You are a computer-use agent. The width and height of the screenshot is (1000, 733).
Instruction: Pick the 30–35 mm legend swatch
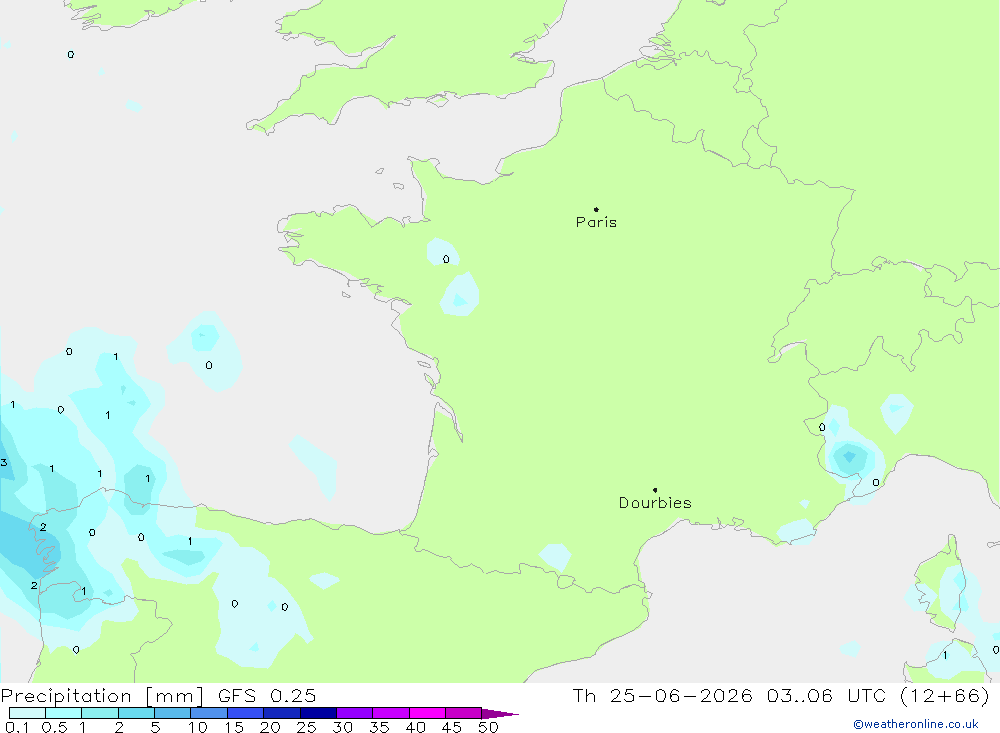(355, 713)
